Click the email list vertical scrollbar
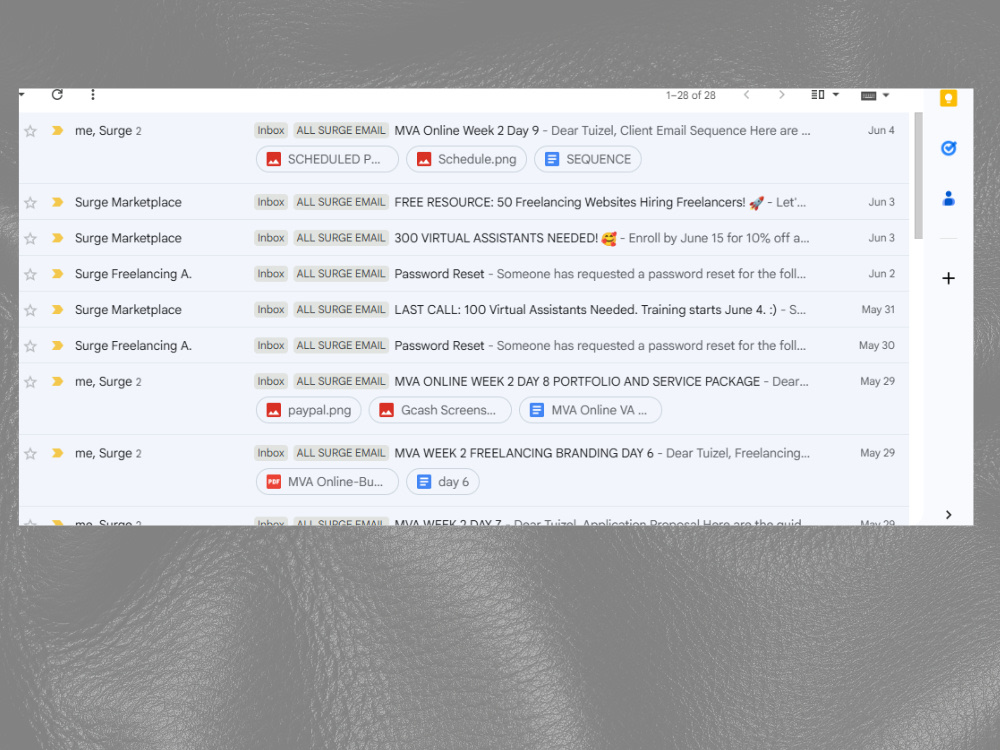1000x750 pixels. pyautogui.click(x=918, y=175)
